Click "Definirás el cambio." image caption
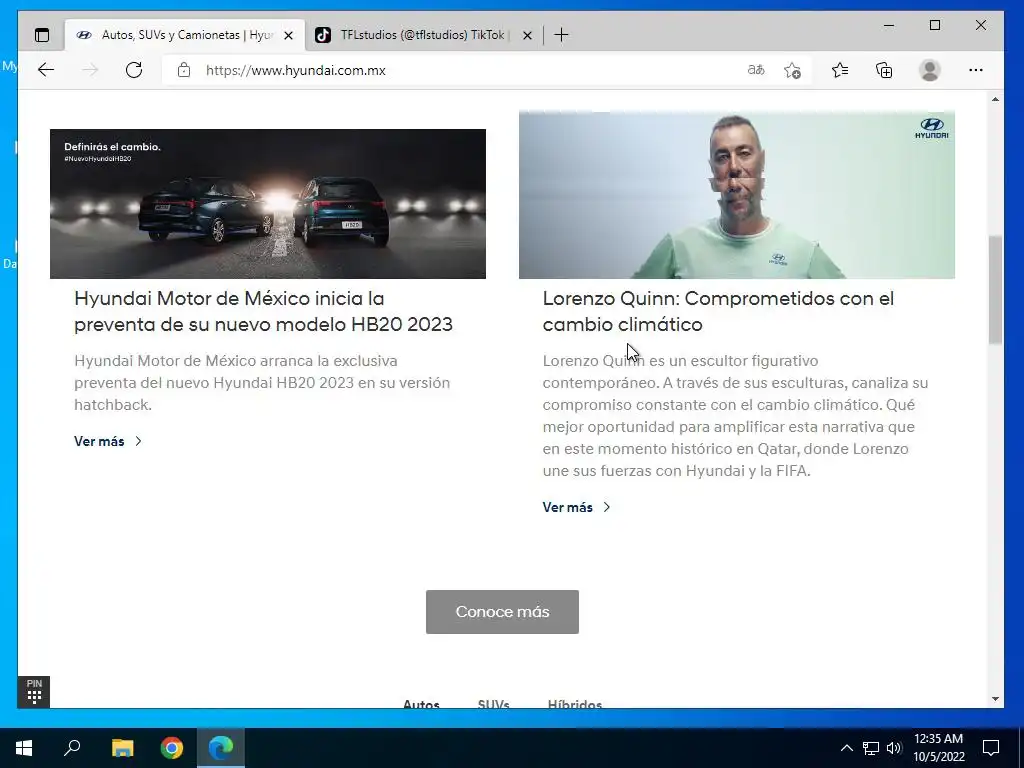1024x768 pixels. [x=112, y=147]
